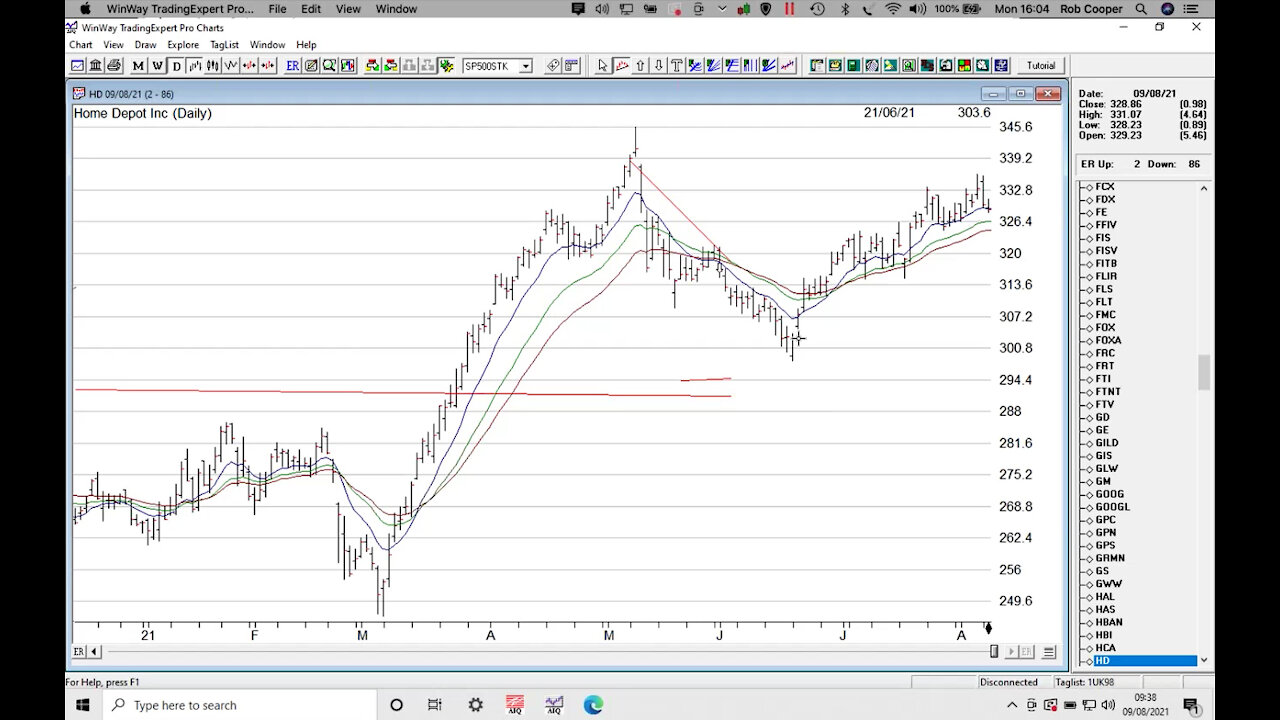Image resolution: width=1280 pixels, height=720 pixels.
Task: Select the Text T drawing tool
Action: point(676,66)
